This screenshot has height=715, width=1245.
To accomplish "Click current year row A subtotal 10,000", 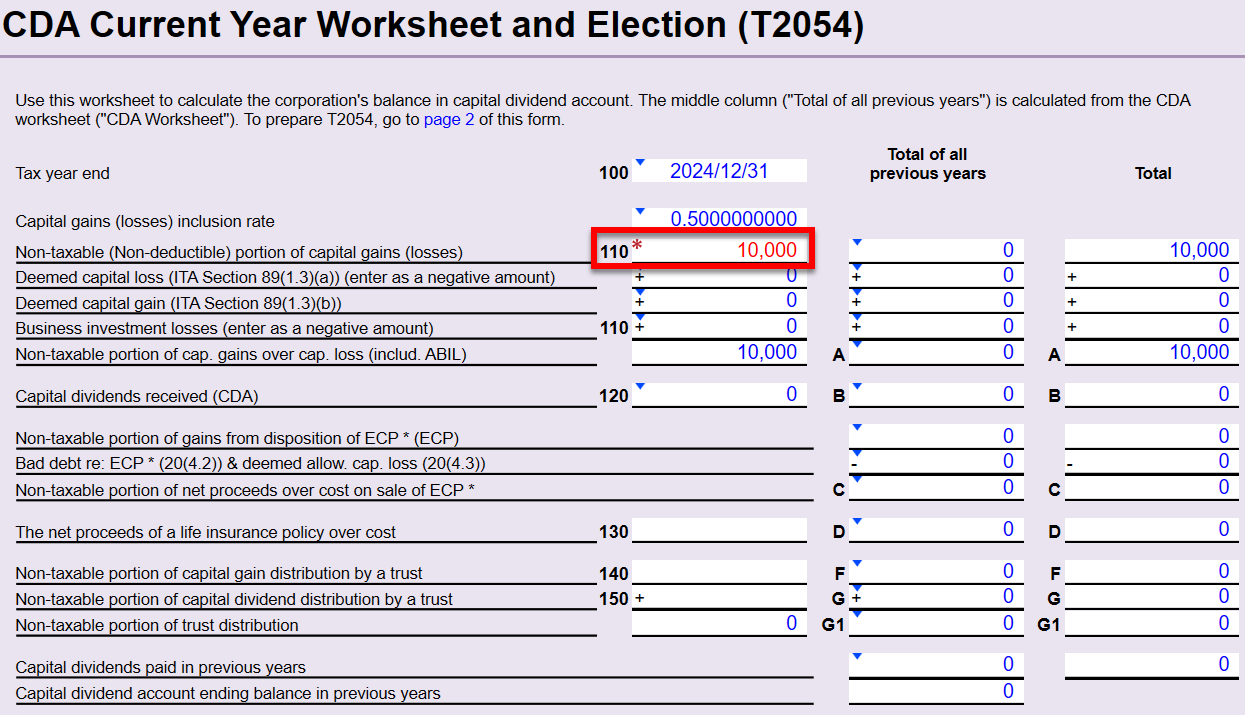I will coord(719,352).
